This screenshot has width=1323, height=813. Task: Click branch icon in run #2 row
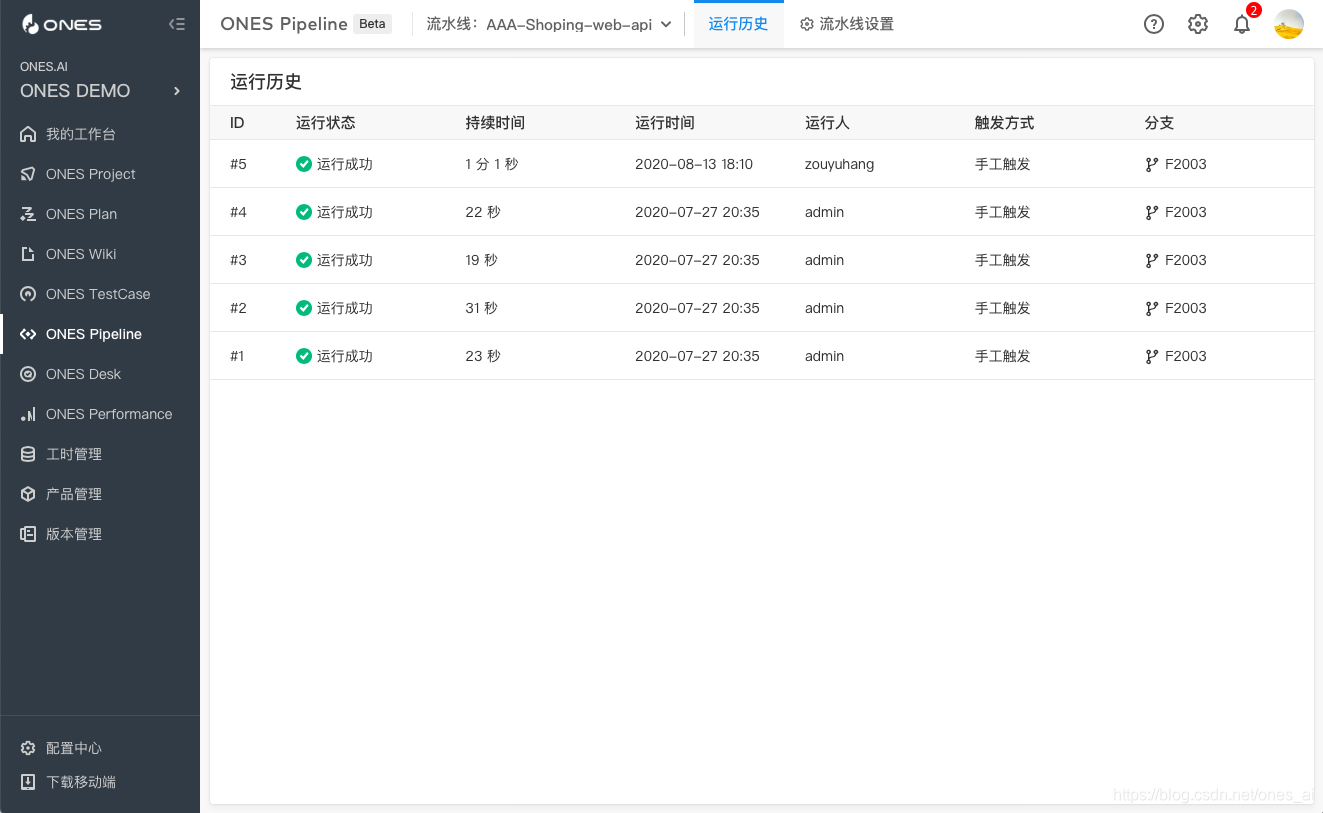1152,308
